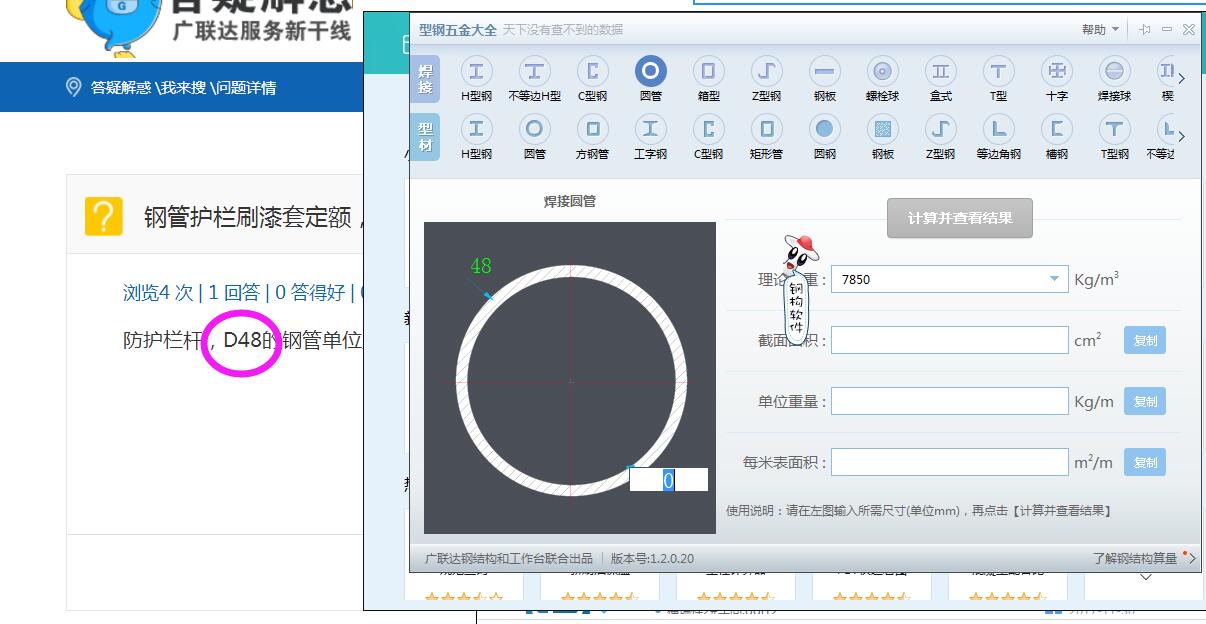Image resolution: width=1206 pixels, height=624 pixels.
Task: Select 钢板 in the 型材 row
Action: point(883,137)
